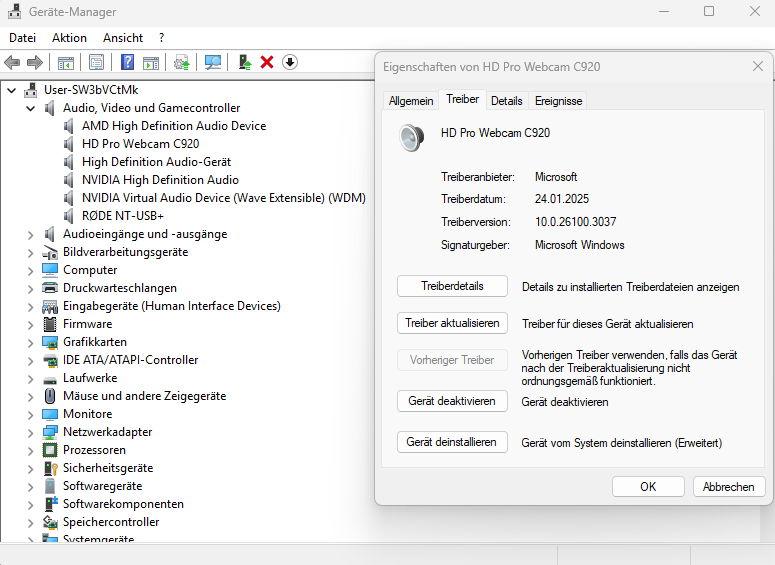Click the Bildverarbeitungsgeräte icon

(50, 252)
